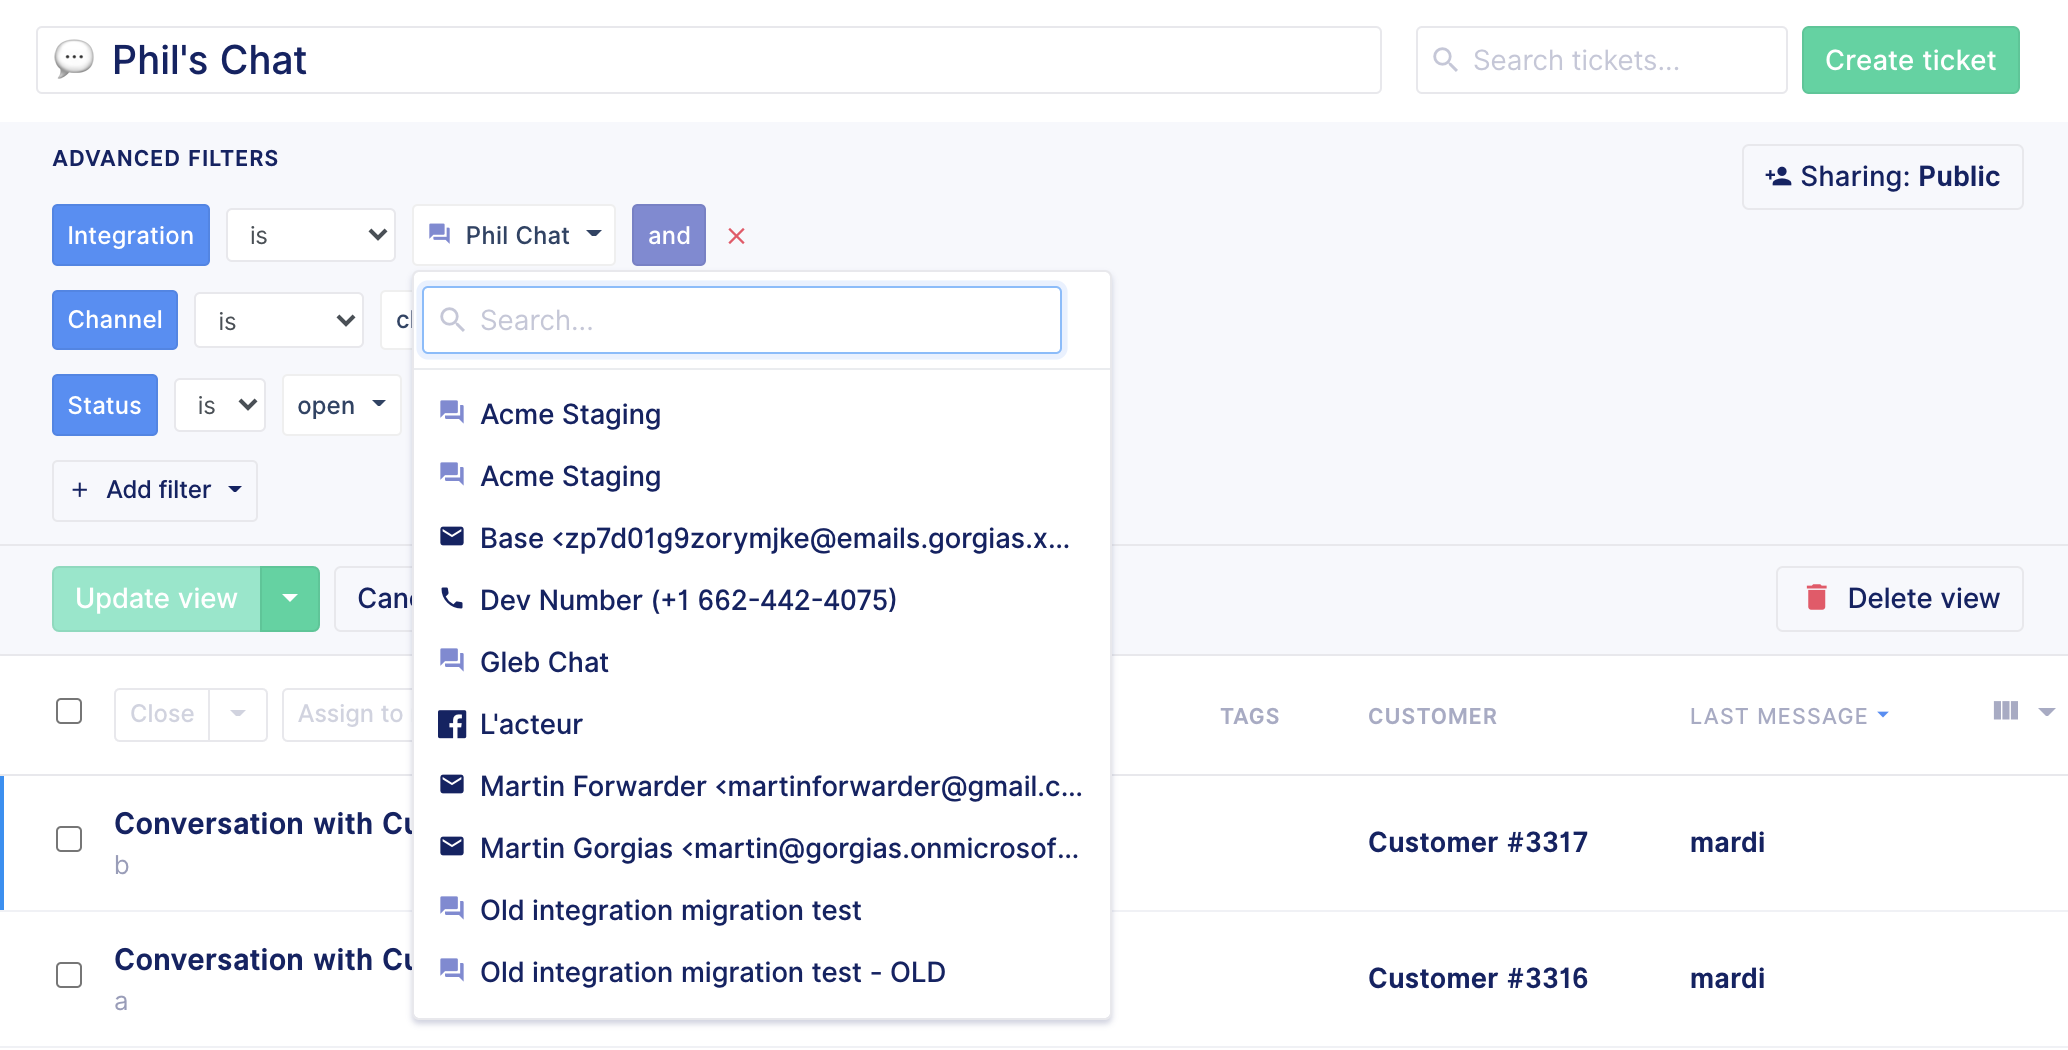Click the envelope icon beside Martin Gorgias
The image size is (2068, 1050).
click(452, 847)
